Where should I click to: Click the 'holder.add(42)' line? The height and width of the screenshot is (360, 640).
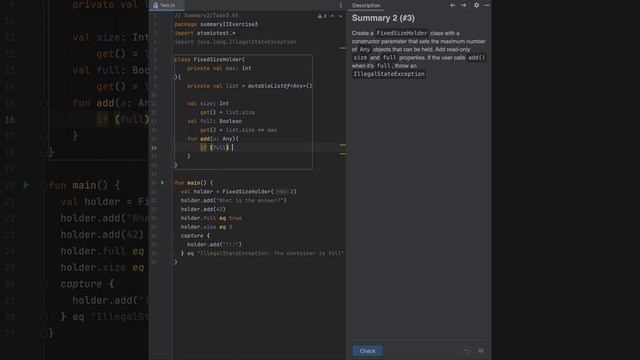click(x=203, y=209)
